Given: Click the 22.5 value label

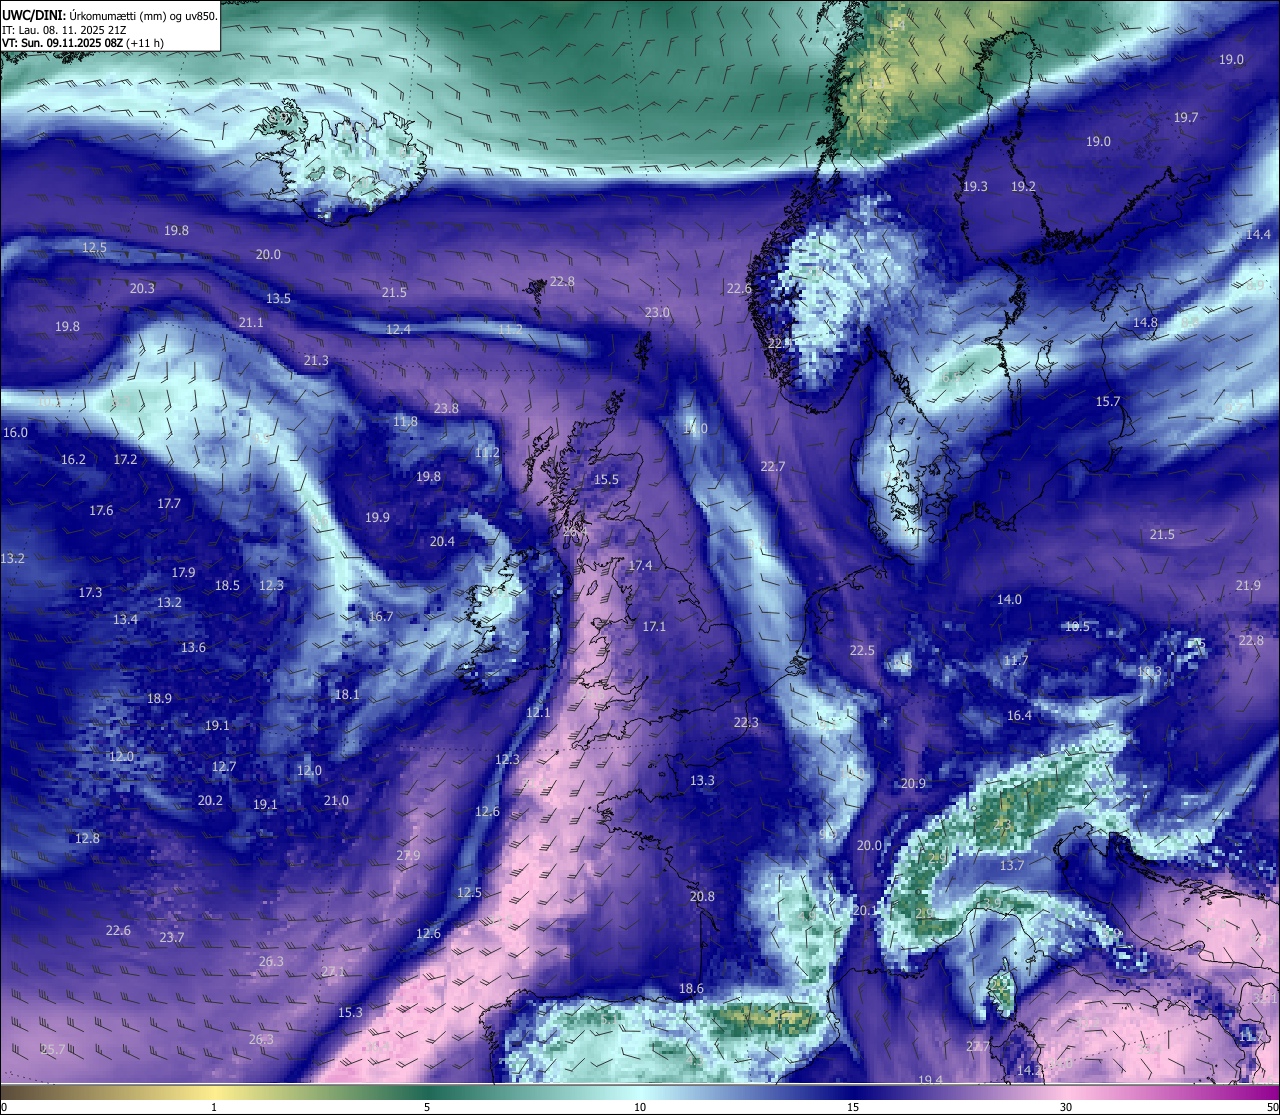Looking at the screenshot, I should point(862,651).
